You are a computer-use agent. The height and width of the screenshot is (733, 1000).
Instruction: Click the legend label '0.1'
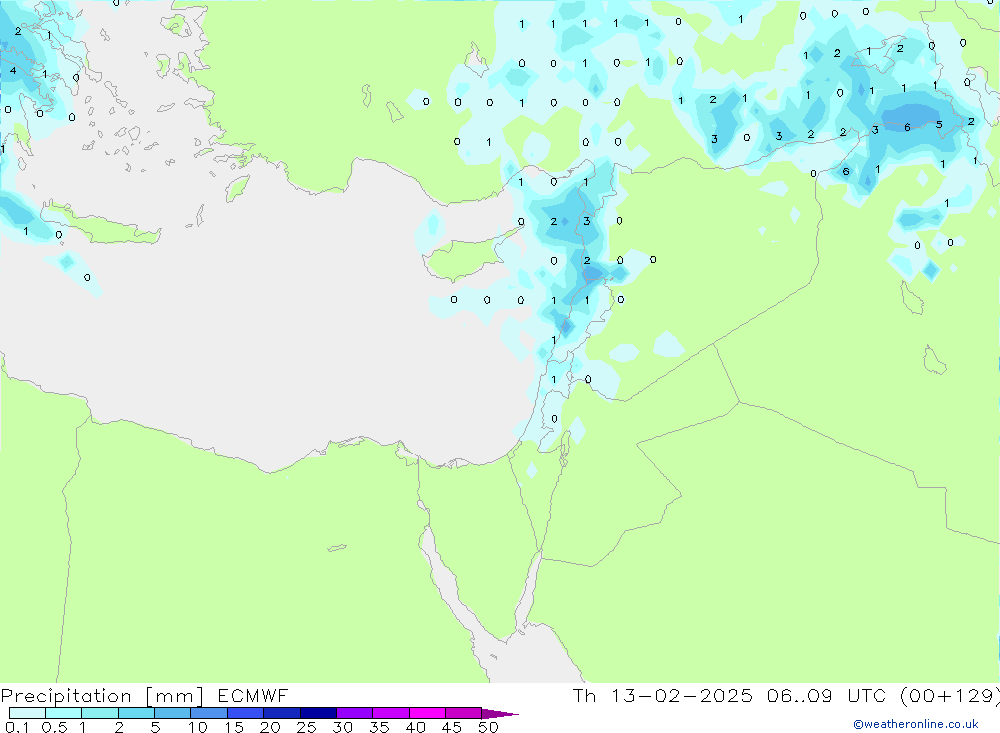(x=17, y=727)
